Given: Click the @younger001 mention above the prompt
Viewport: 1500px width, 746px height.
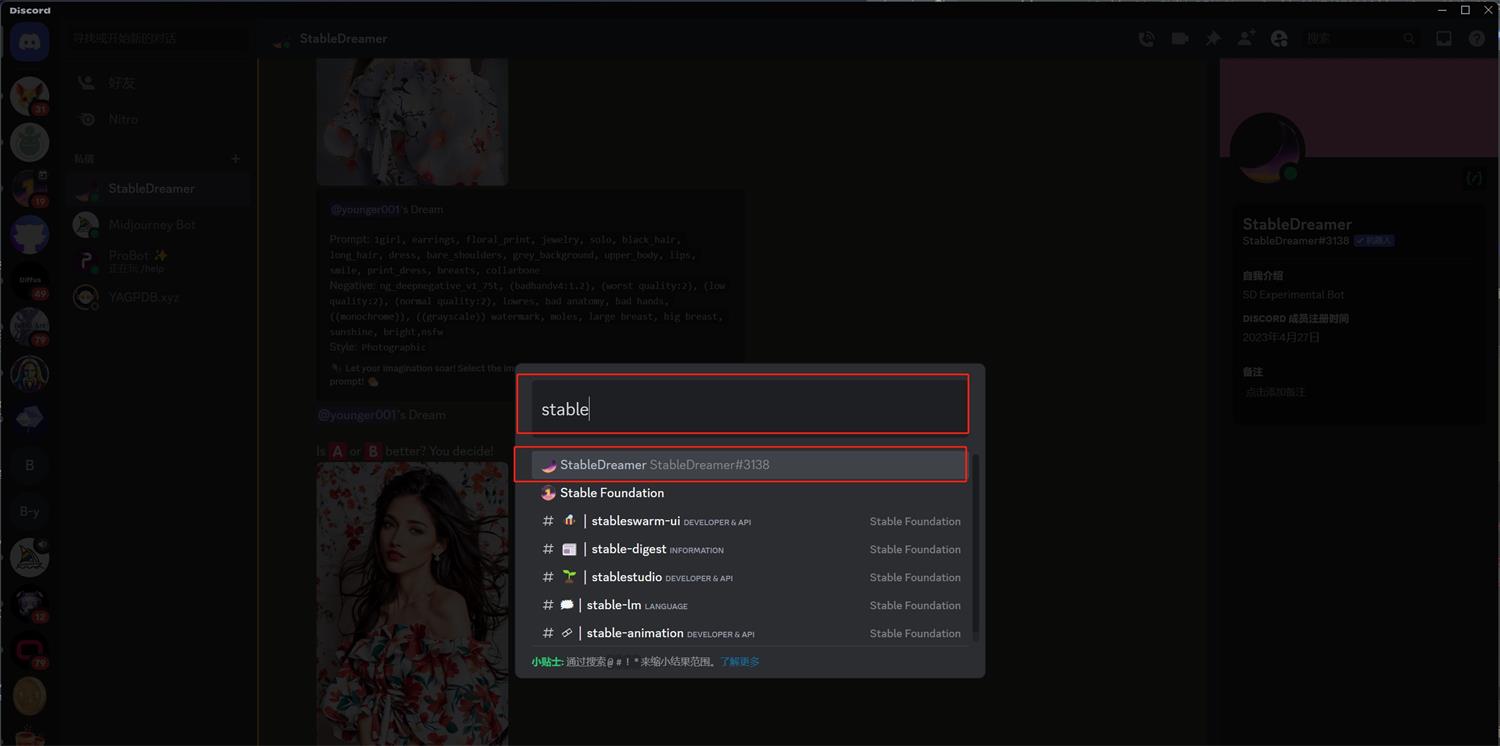Looking at the screenshot, I should (x=365, y=209).
